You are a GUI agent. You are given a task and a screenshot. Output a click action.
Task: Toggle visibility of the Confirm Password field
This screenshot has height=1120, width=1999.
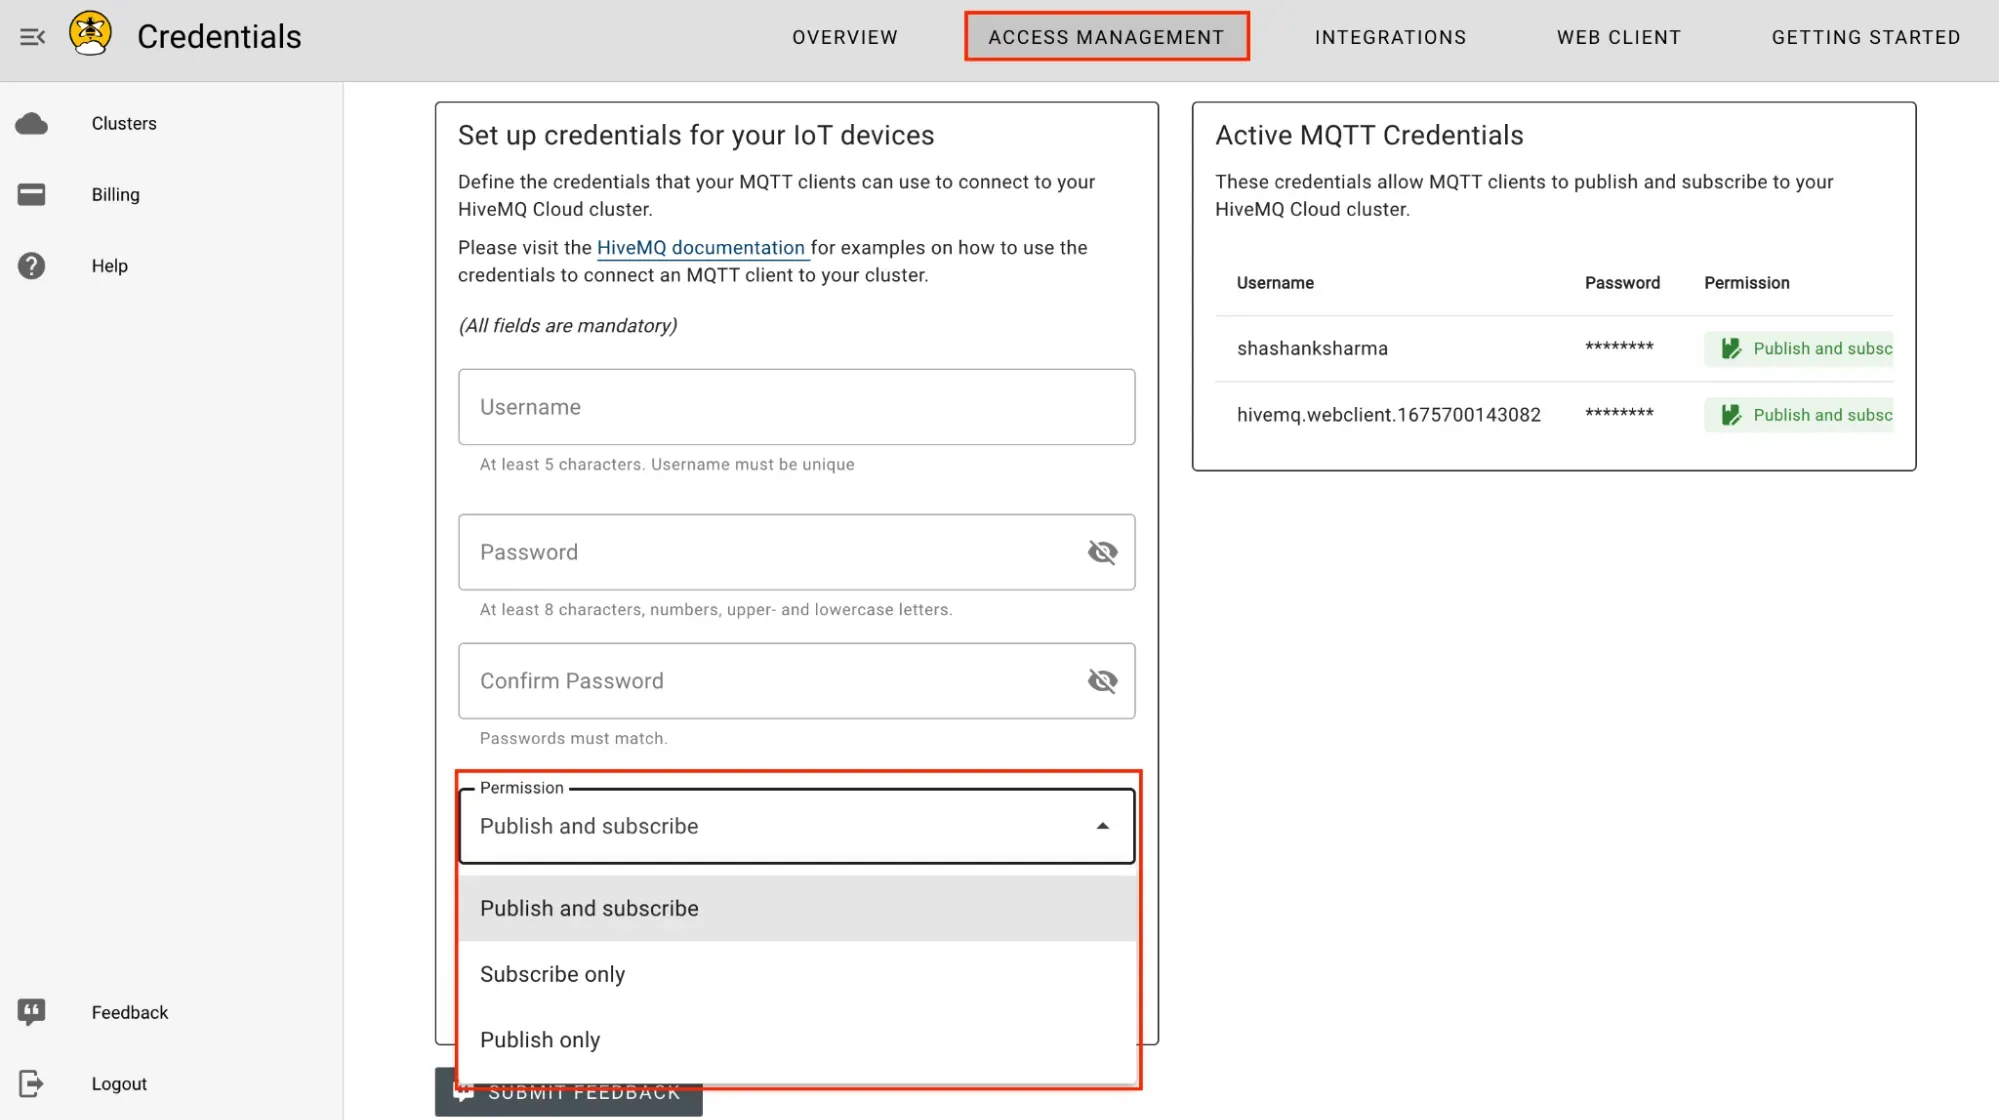(x=1102, y=681)
